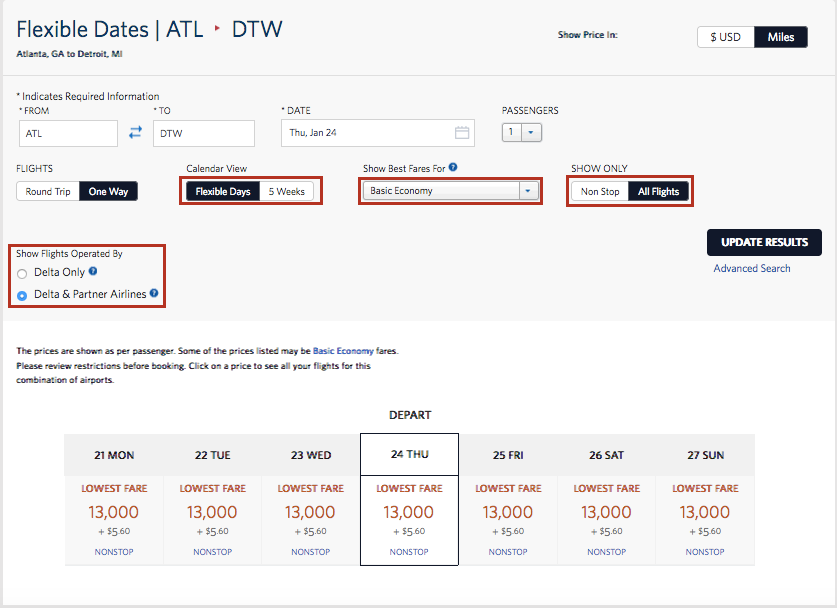Choose the 13,000 miles fare for Monday 21
The height and width of the screenshot is (608, 837).
tap(114, 512)
